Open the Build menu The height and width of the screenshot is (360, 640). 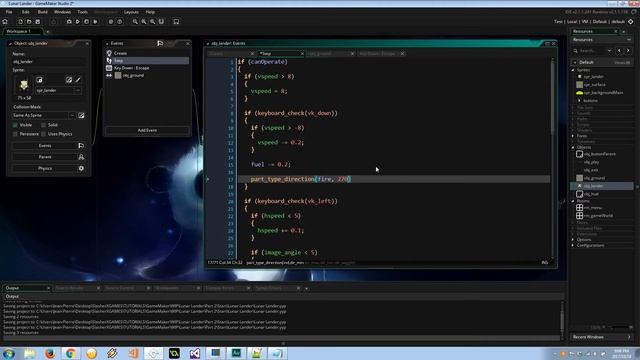coord(43,12)
